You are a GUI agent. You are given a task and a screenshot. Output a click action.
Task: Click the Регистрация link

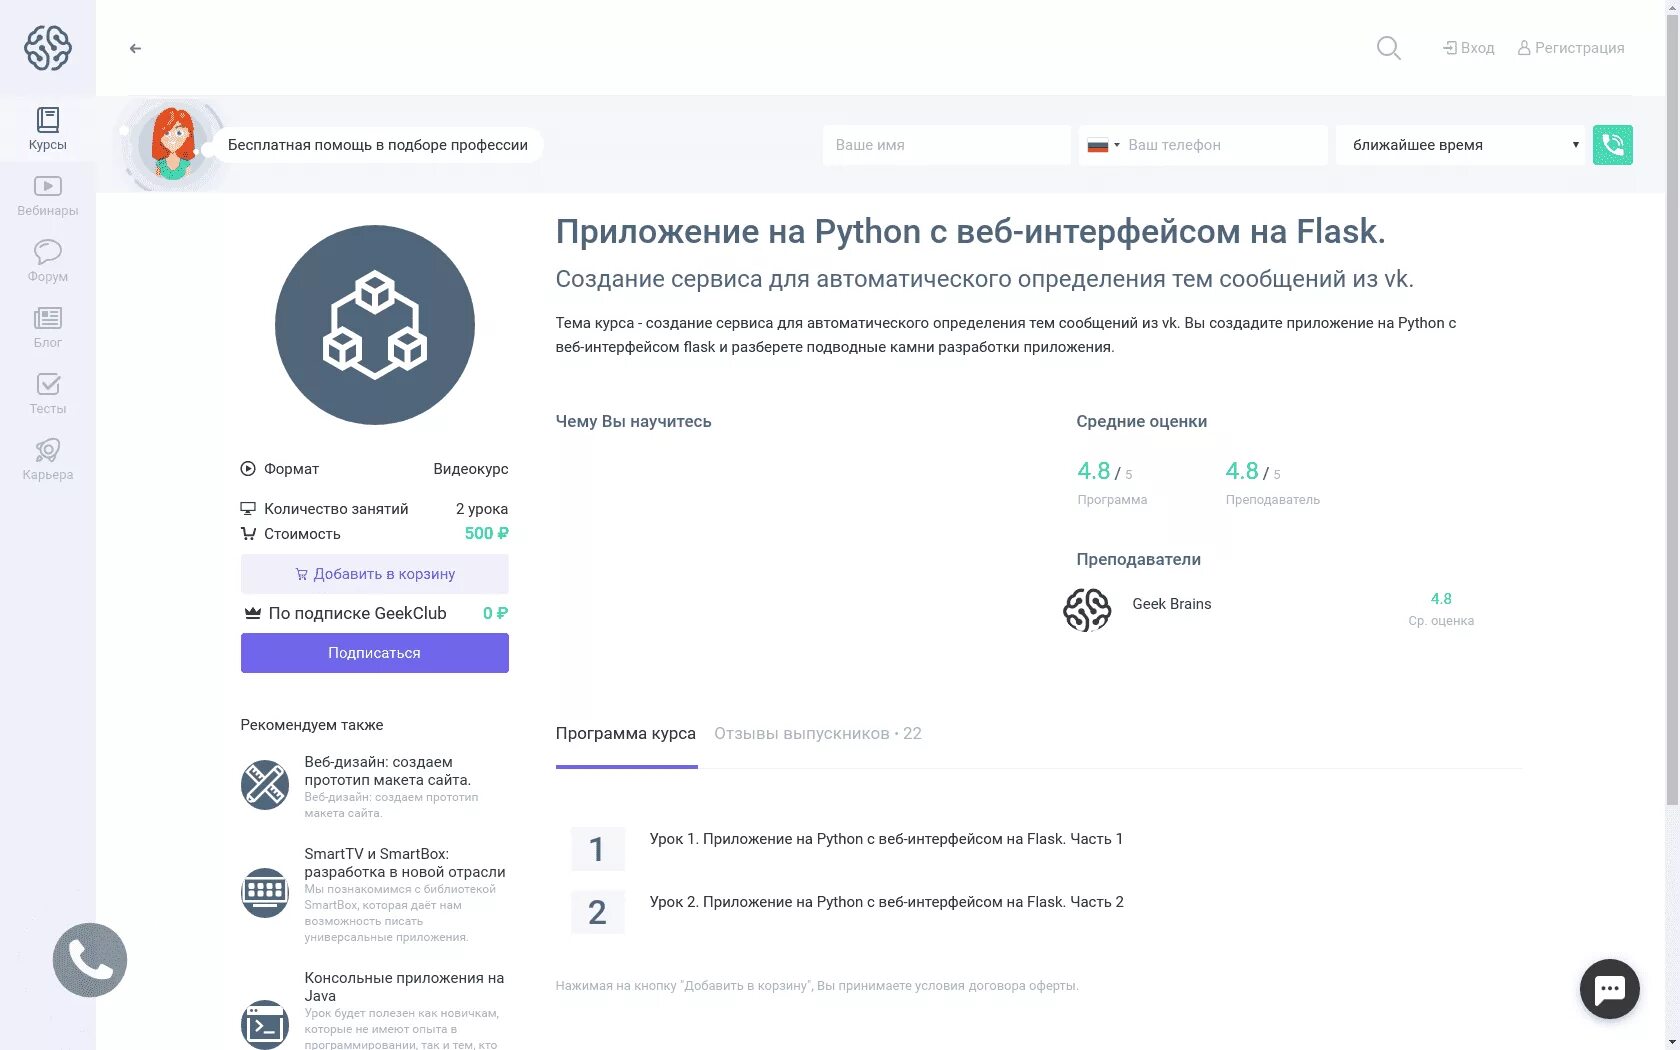pos(1571,48)
